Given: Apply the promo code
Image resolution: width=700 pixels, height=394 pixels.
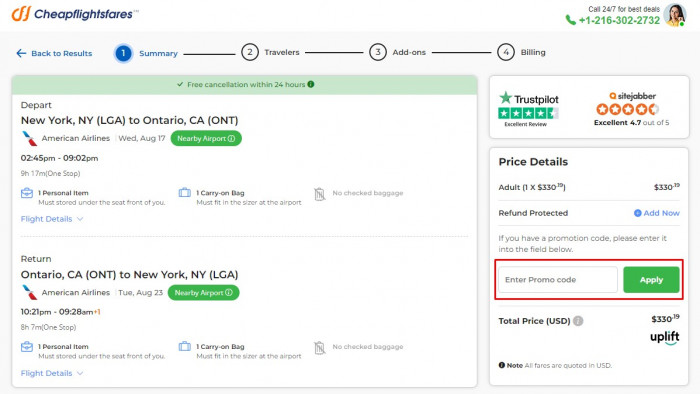Looking at the screenshot, I should [x=651, y=280].
